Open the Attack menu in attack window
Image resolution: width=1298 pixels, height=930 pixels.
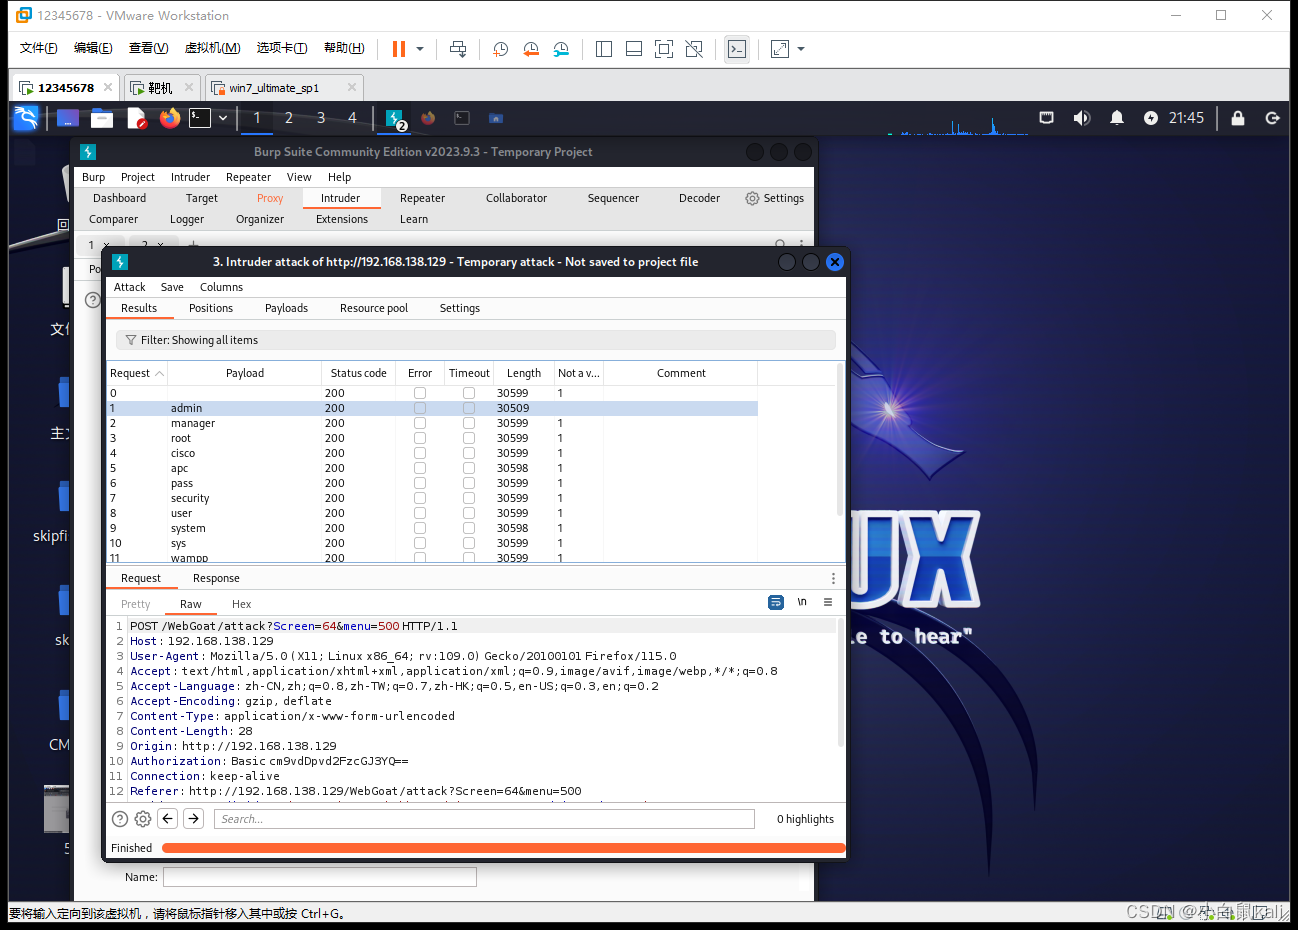point(130,287)
